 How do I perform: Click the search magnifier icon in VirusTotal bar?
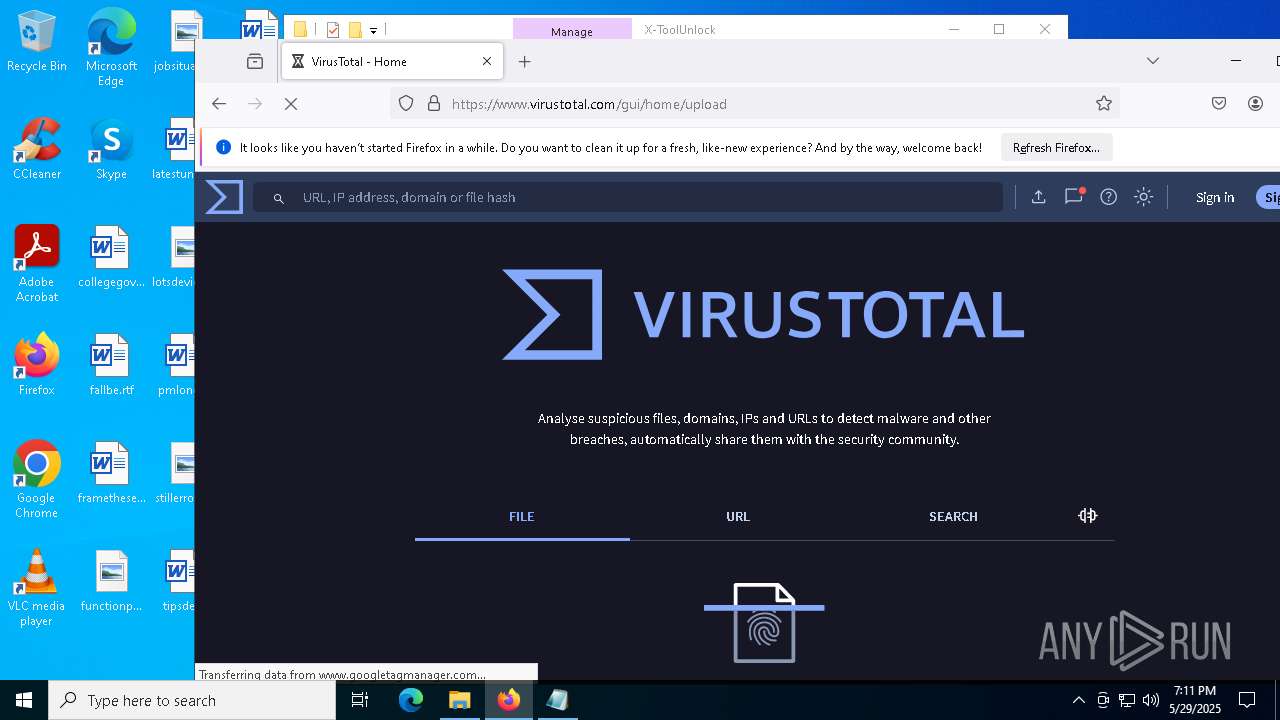pos(279,198)
